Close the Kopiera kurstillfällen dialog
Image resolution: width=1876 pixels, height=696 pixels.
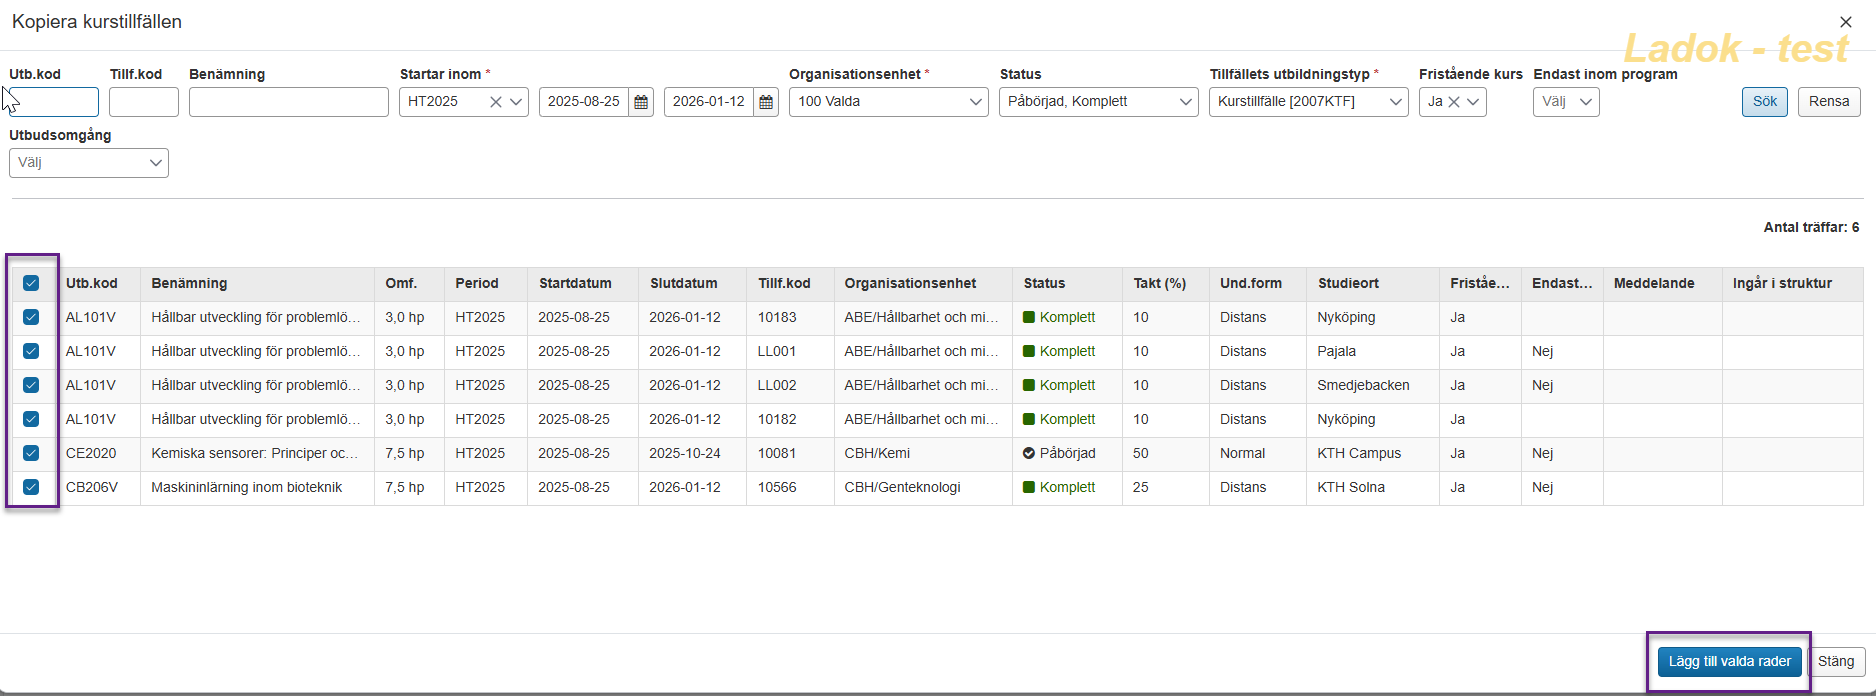coord(1845,22)
